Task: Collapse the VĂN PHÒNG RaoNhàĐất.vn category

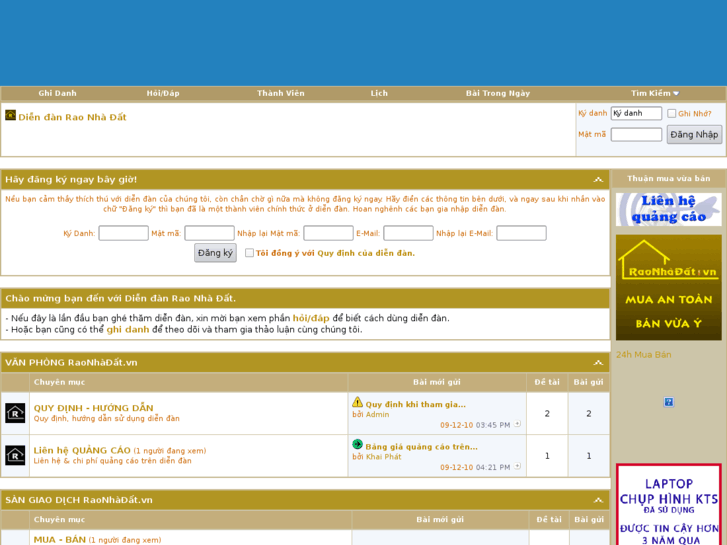Action: coord(598,362)
